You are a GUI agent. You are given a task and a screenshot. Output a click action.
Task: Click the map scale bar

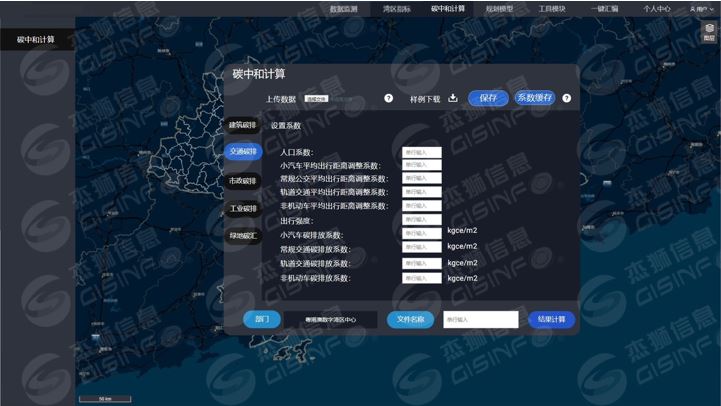105,399
